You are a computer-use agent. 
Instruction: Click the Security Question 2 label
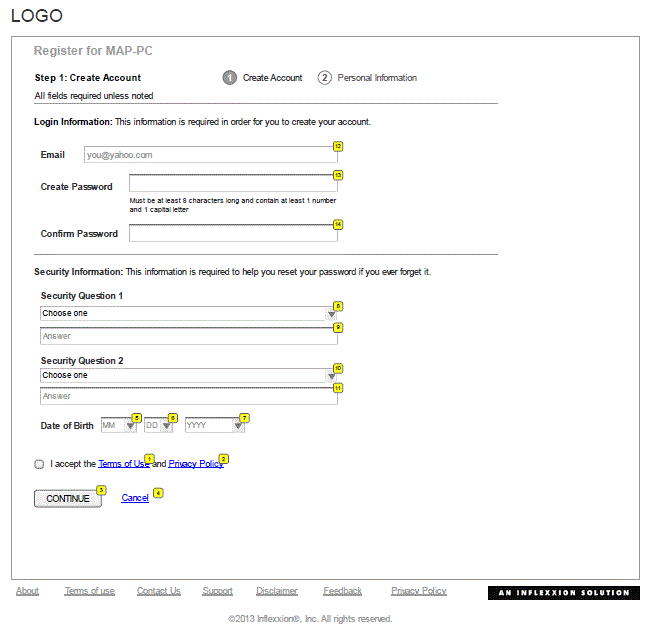point(82,361)
